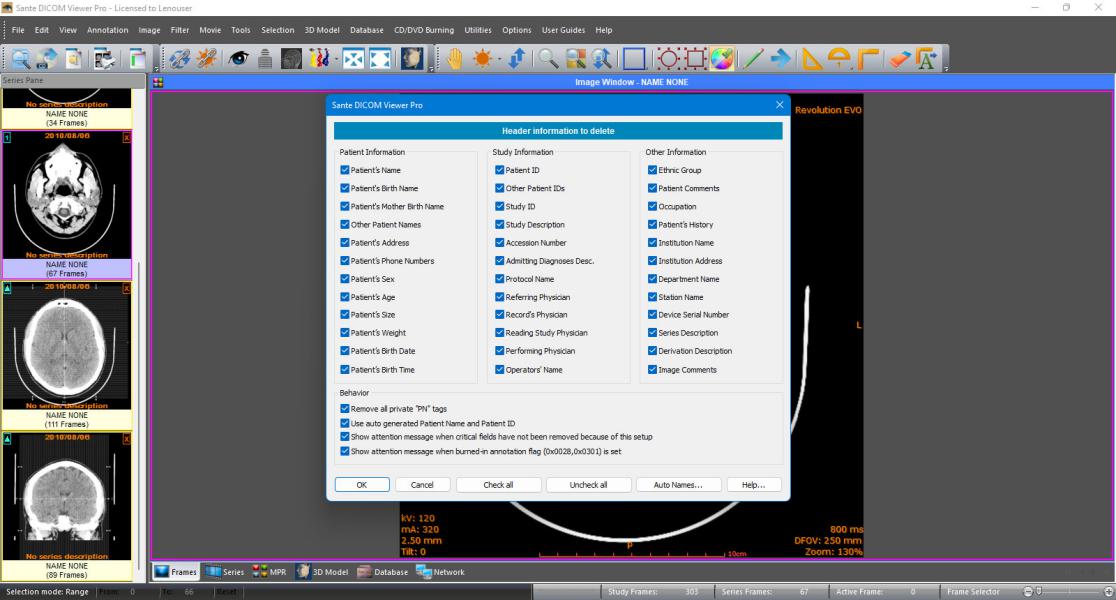Toggle Remove all private "PN" tags checkbox

point(344,409)
